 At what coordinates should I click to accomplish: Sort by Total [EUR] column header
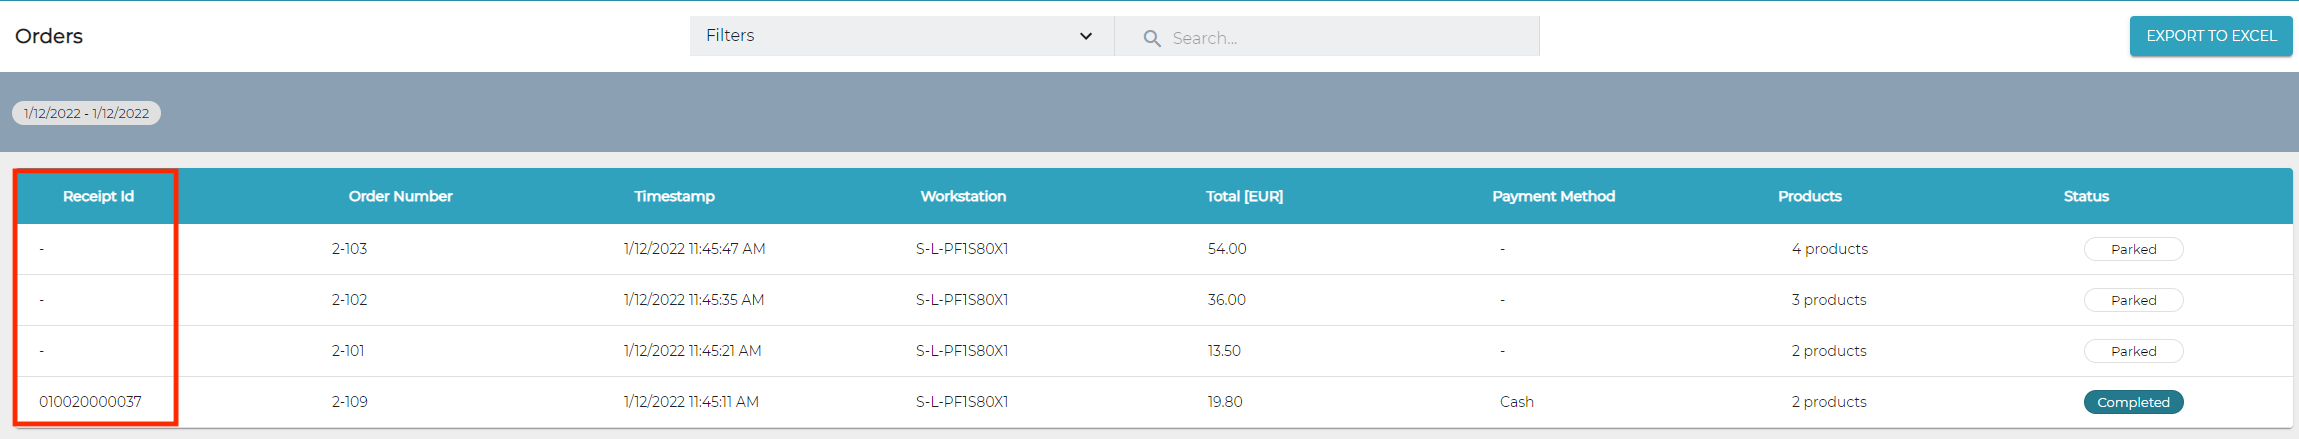pos(1244,196)
